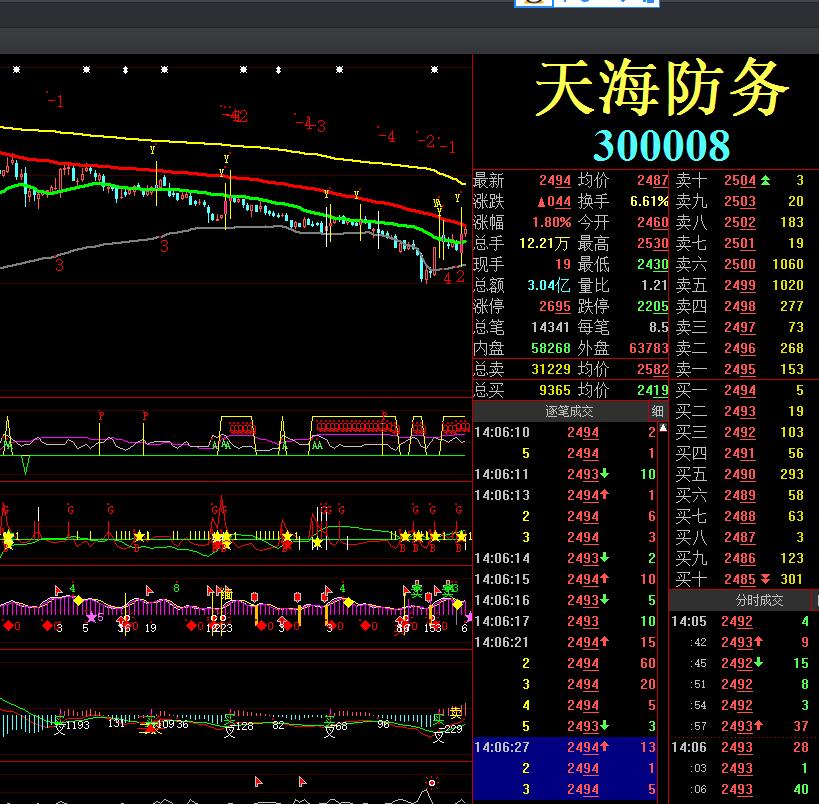Screen dimensions: 819x804
Task: Click the 每笔 value 8.5
Action: [x=659, y=328]
